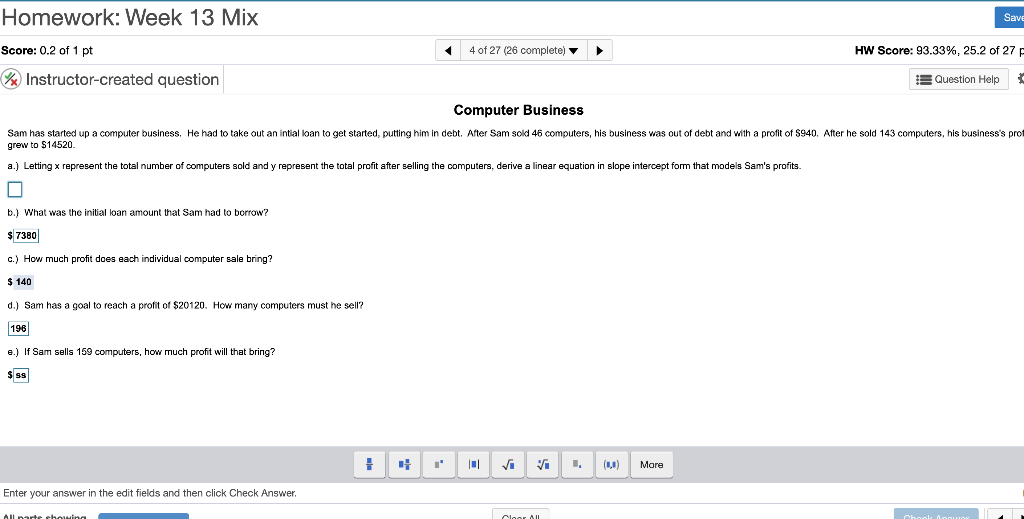This screenshot has width=1024, height=519.
Task: Click the empty answer box for part a
Action: point(15,189)
